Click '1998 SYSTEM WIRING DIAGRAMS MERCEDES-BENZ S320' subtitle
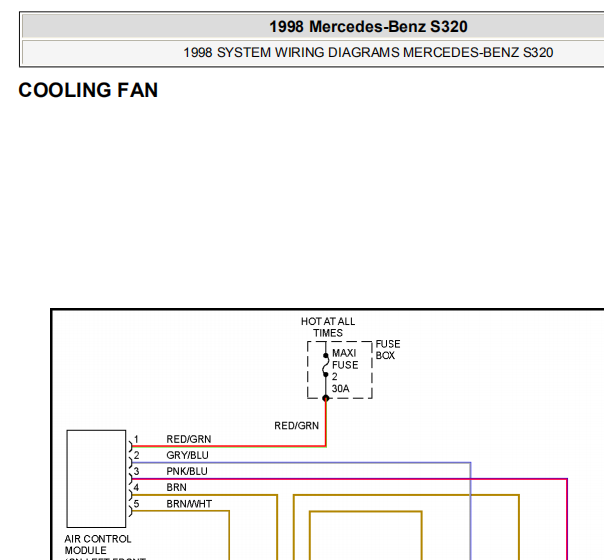 tap(368, 52)
